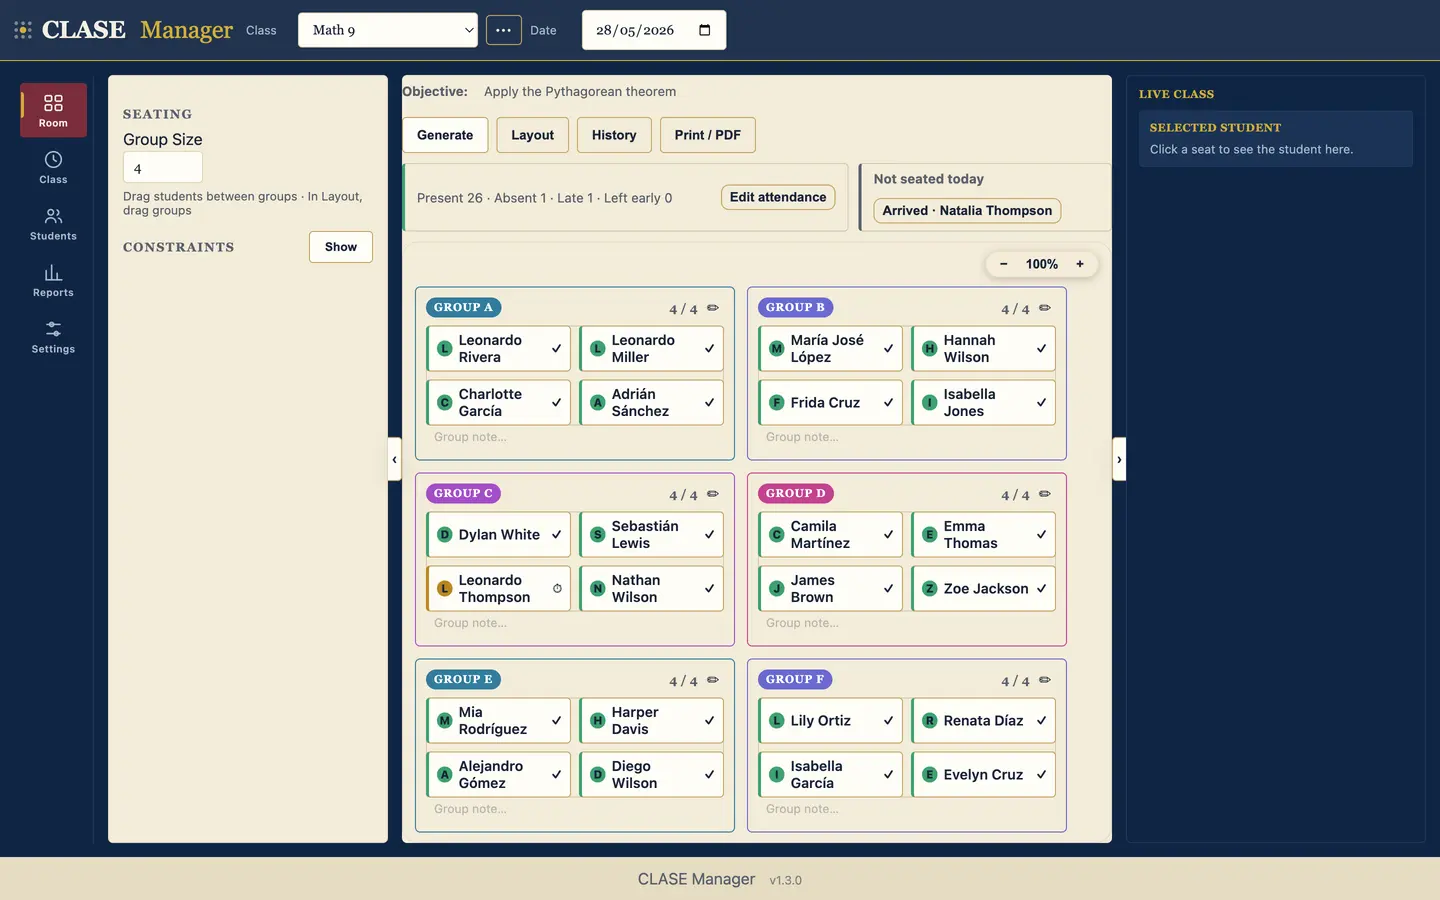Open the Room view in sidebar
The width and height of the screenshot is (1440, 900).
pyautogui.click(x=53, y=110)
